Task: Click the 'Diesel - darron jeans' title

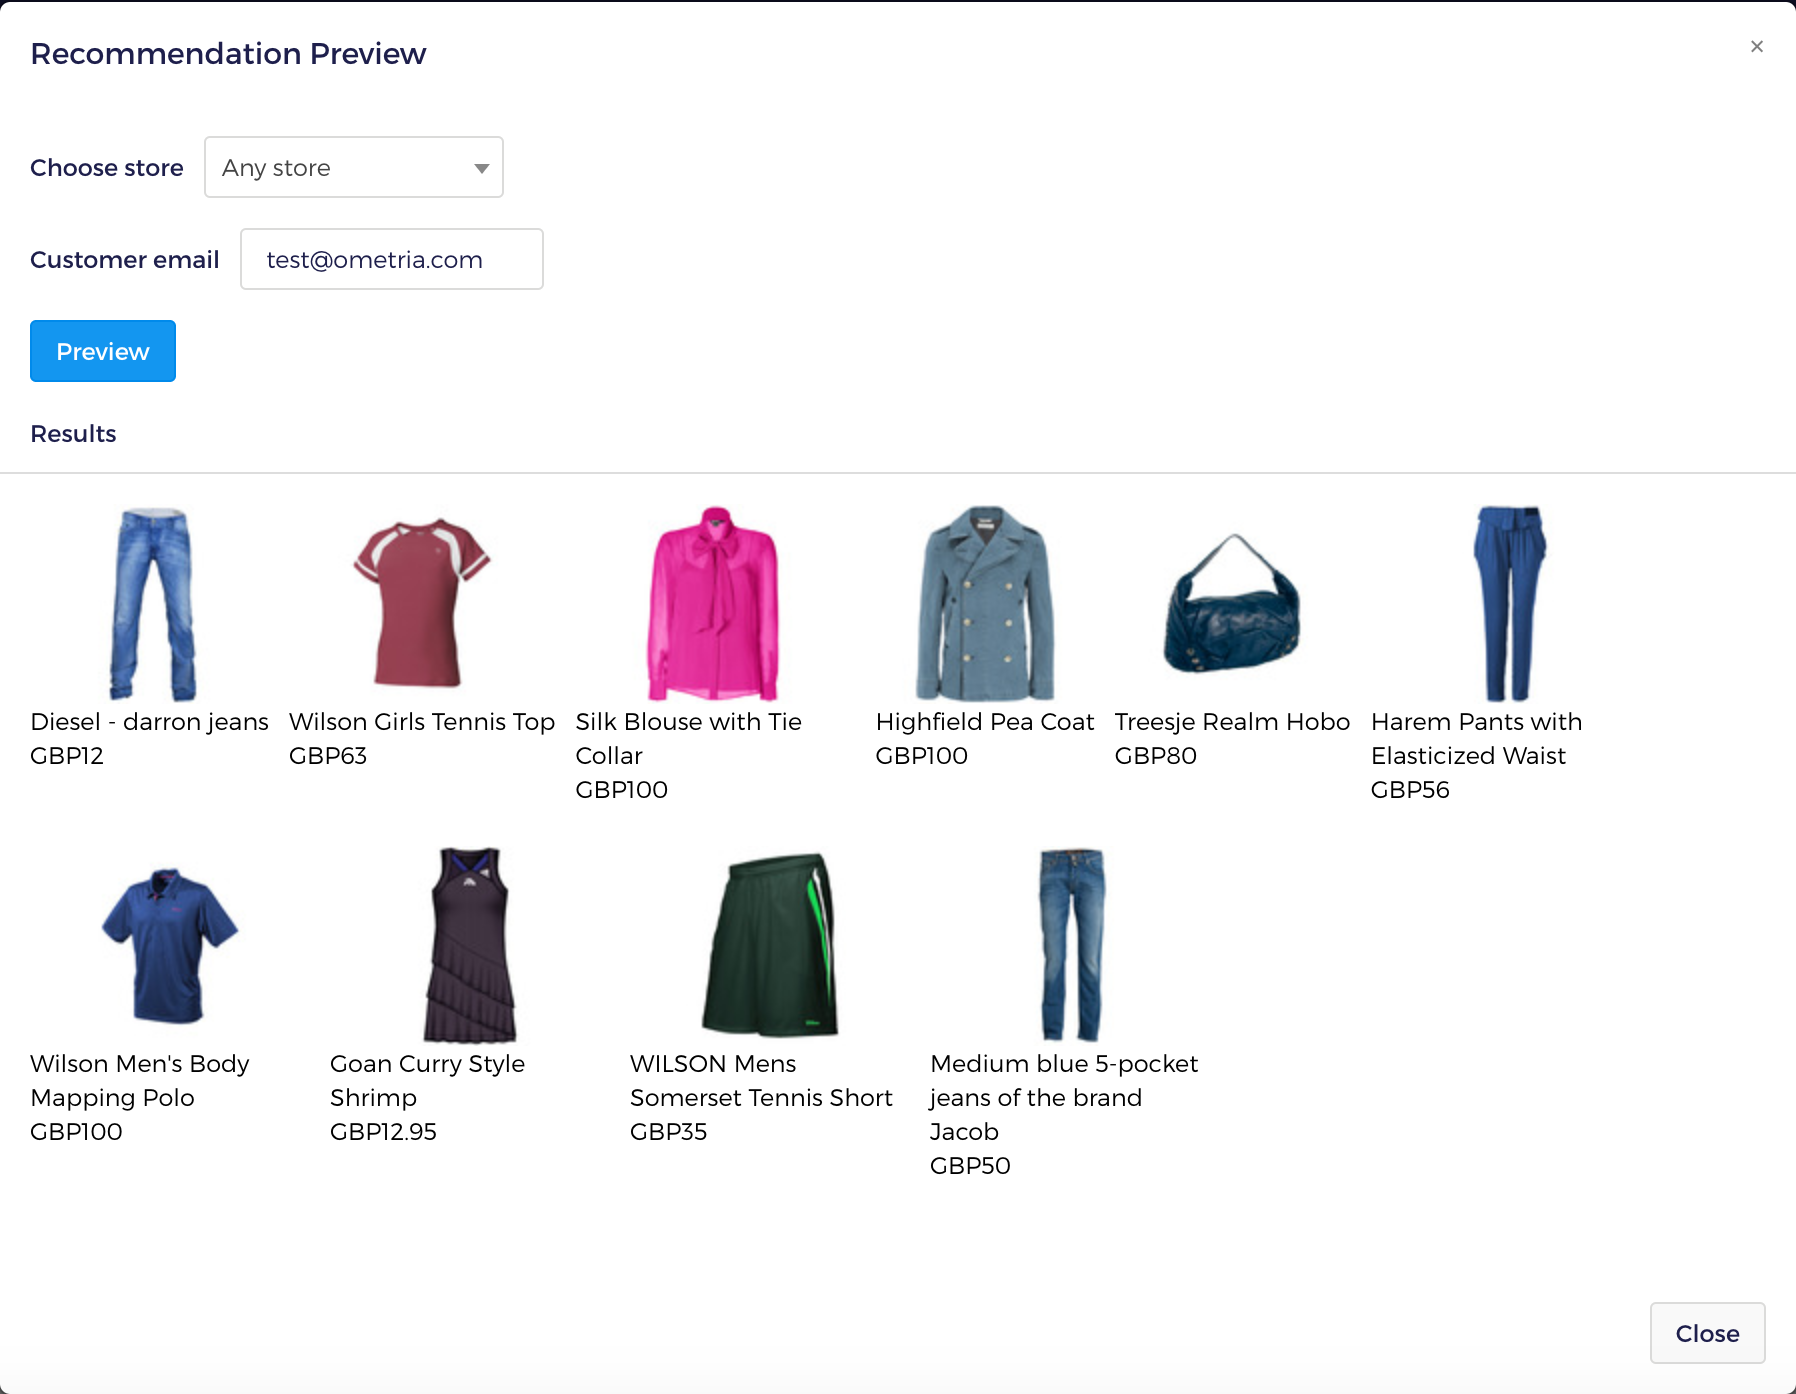Action: point(150,722)
